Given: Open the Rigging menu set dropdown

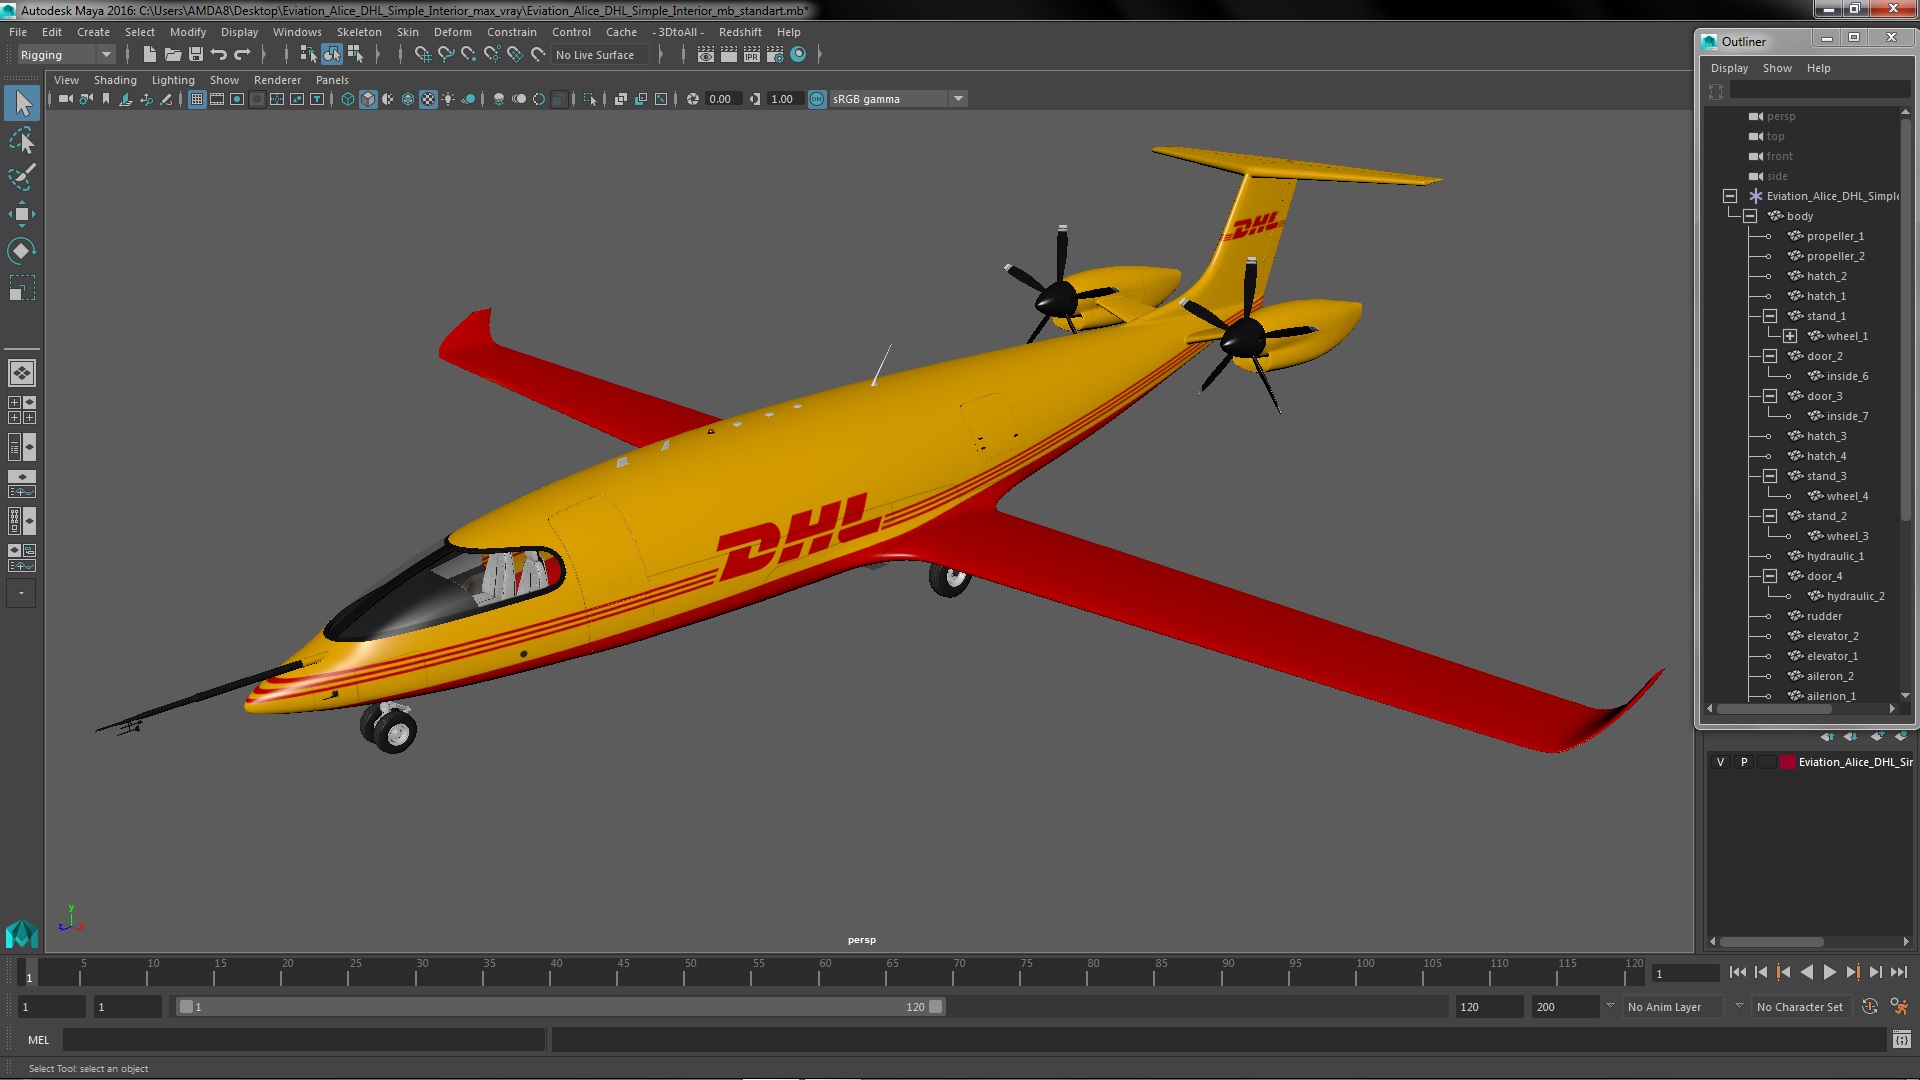Looking at the screenshot, I should tap(66, 55).
